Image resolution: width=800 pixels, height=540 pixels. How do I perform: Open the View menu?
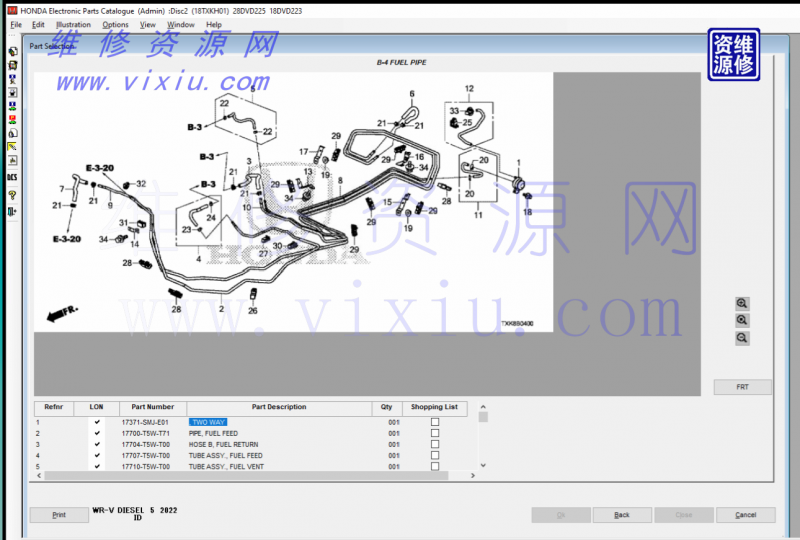pyautogui.click(x=147, y=24)
